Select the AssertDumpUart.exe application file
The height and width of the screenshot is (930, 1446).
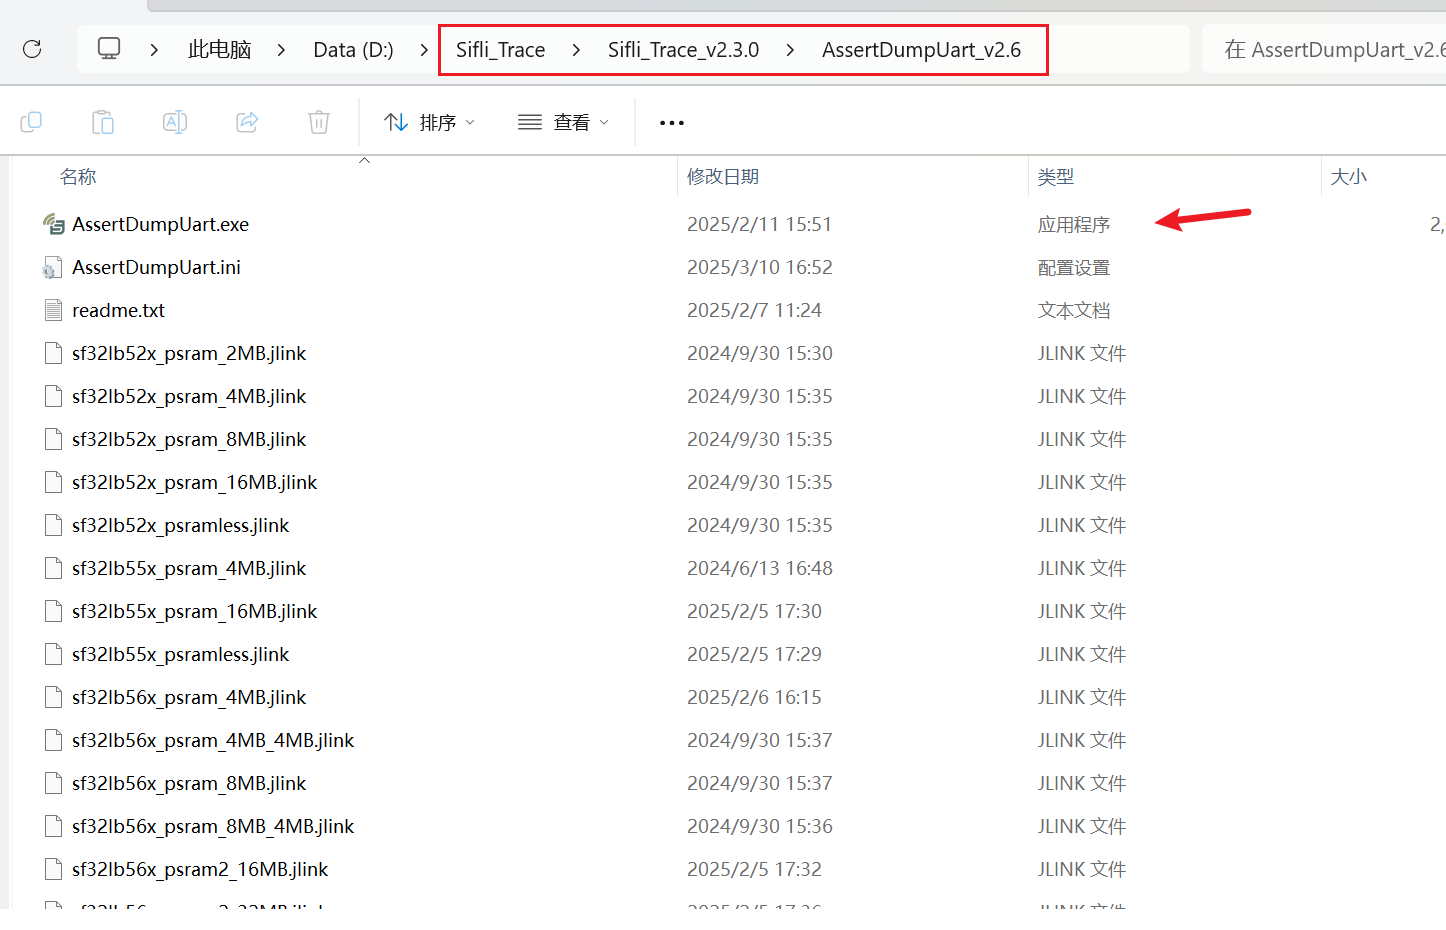(x=160, y=225)
